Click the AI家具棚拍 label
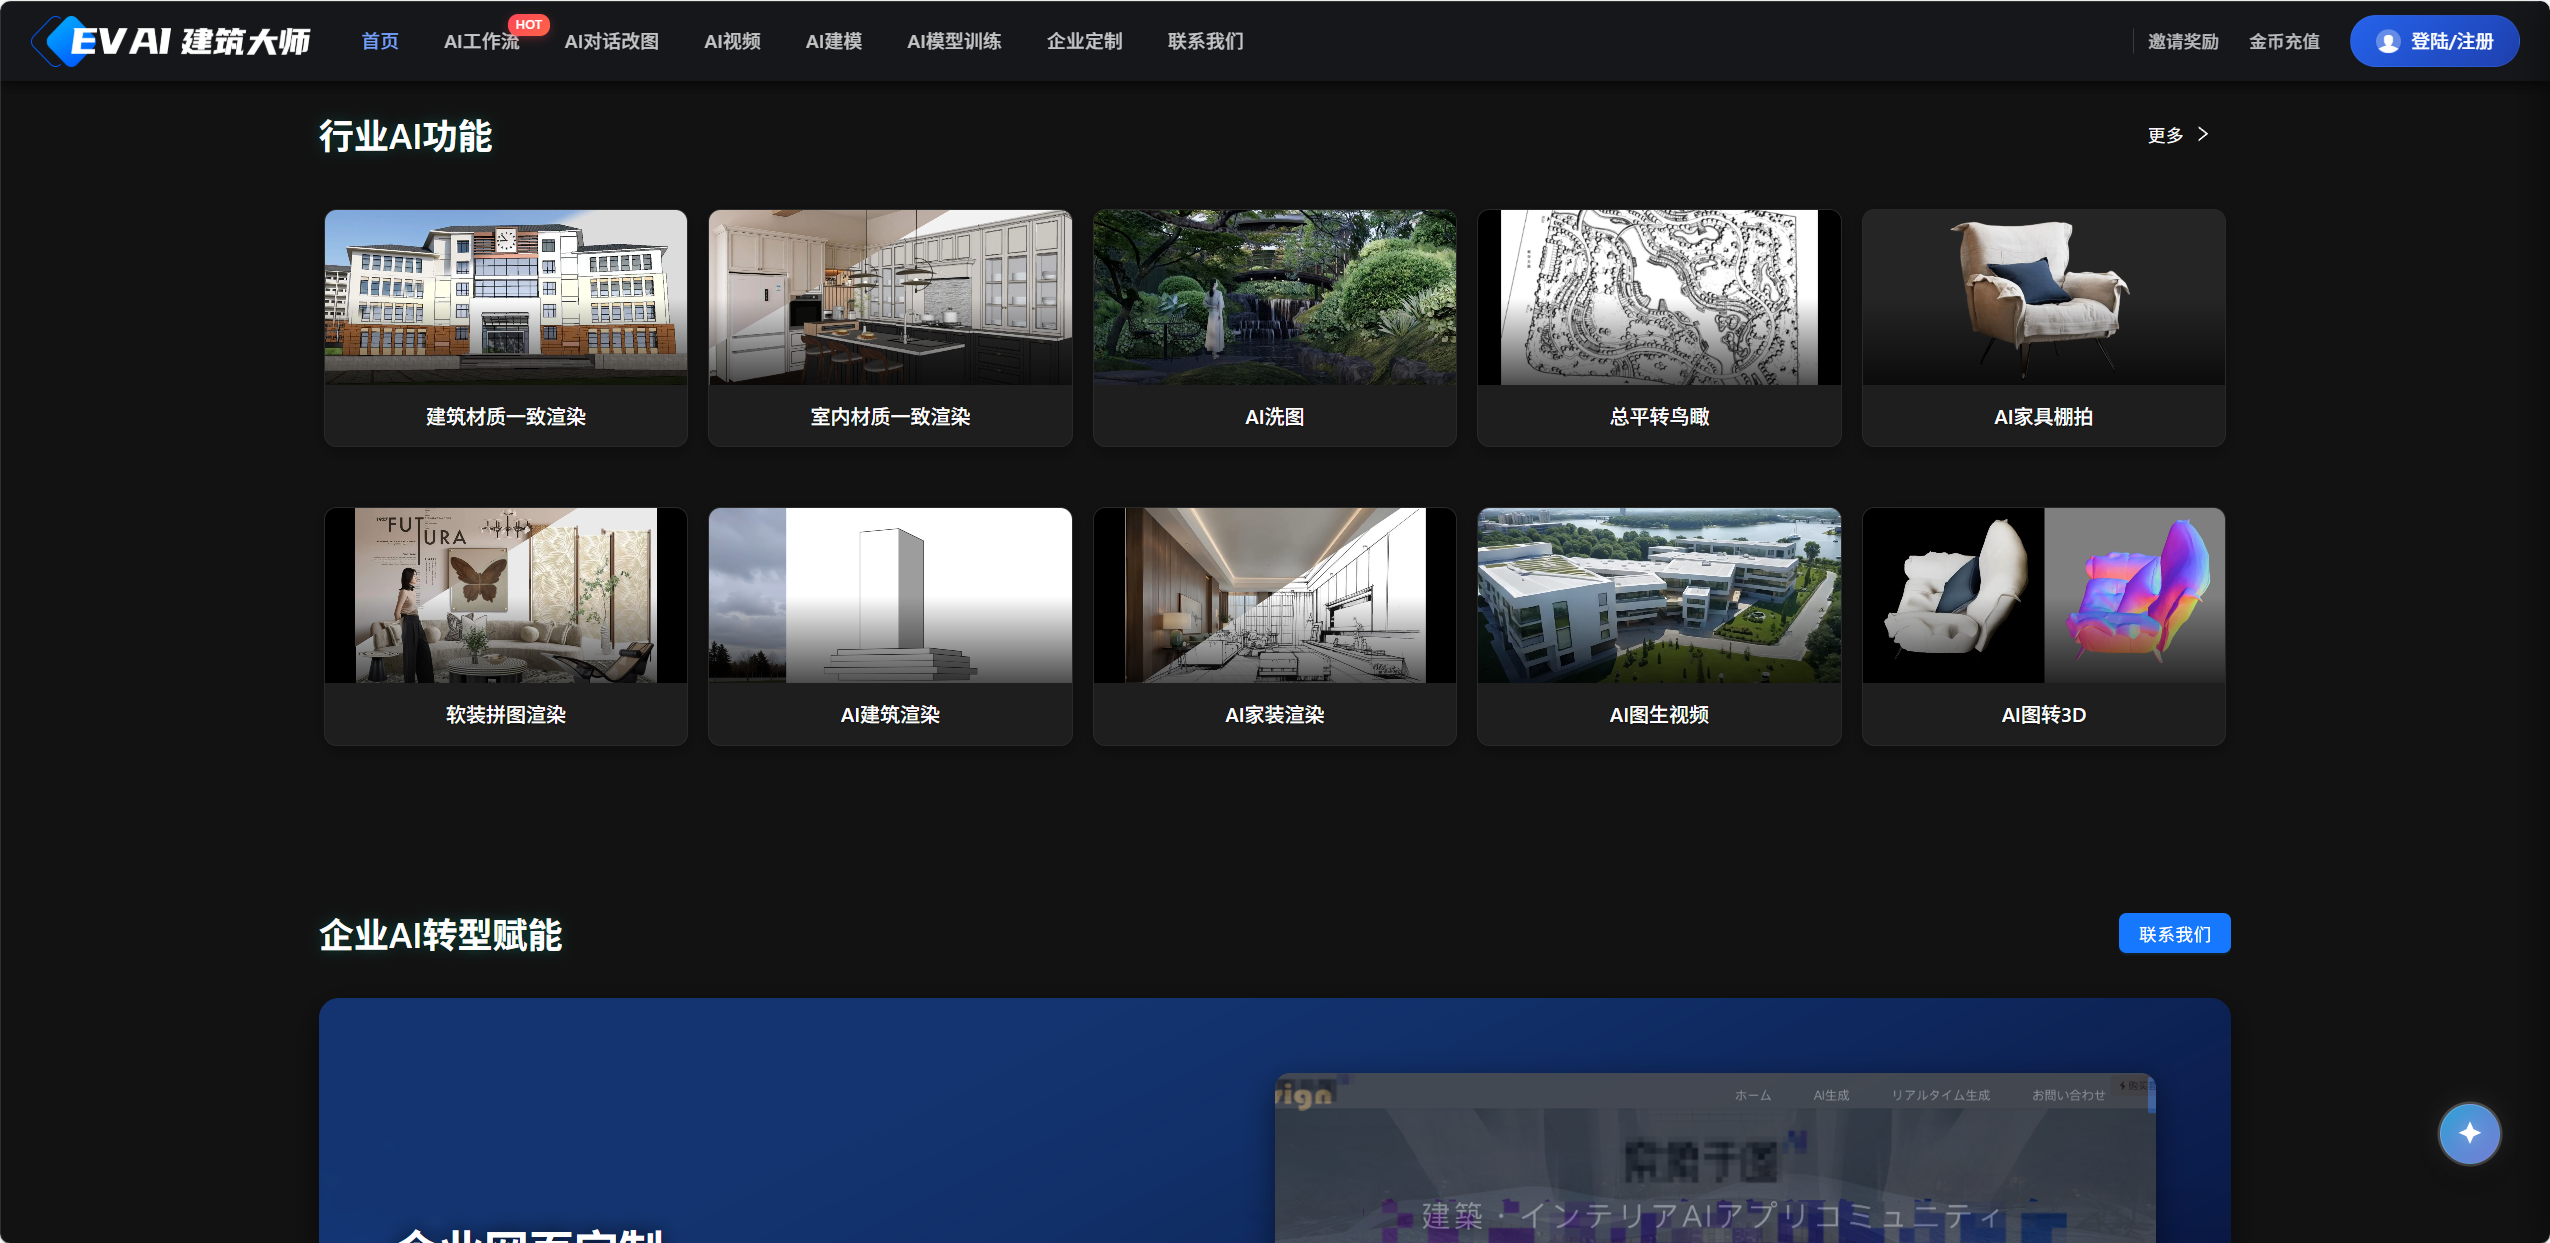2550x1243 pixels. pyautogui.click(x=2044, y=416)
